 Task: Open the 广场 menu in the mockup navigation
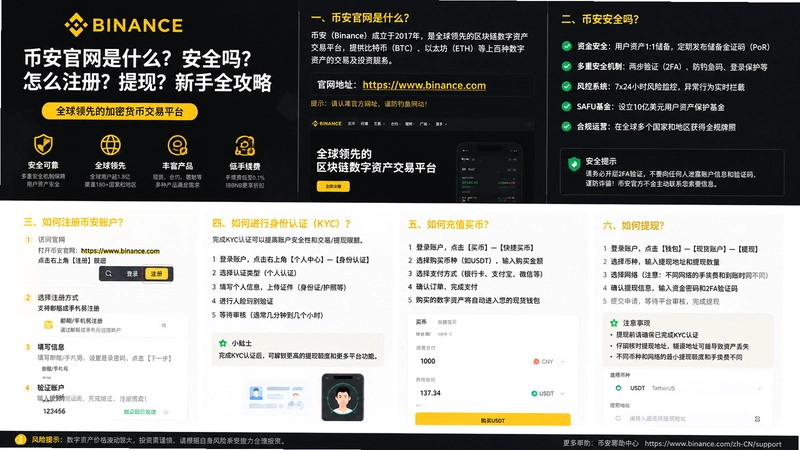tap(424, 123)
